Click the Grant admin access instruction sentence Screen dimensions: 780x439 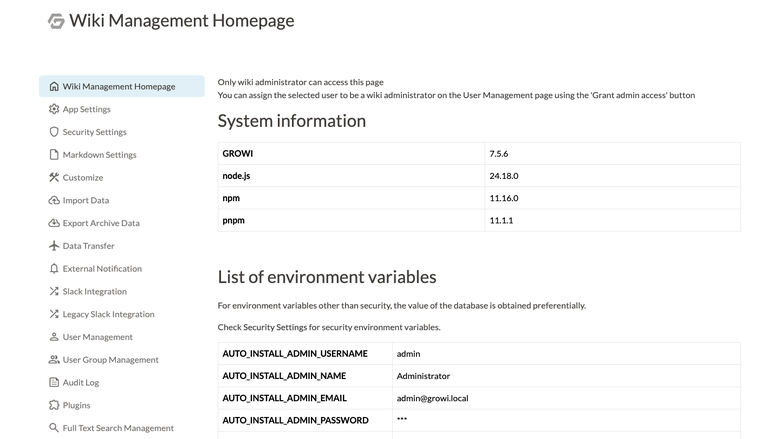tap(456, 95)
